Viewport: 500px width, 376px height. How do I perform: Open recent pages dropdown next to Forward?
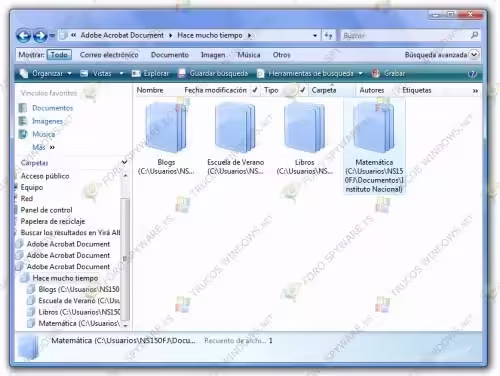tap(52, 35)
